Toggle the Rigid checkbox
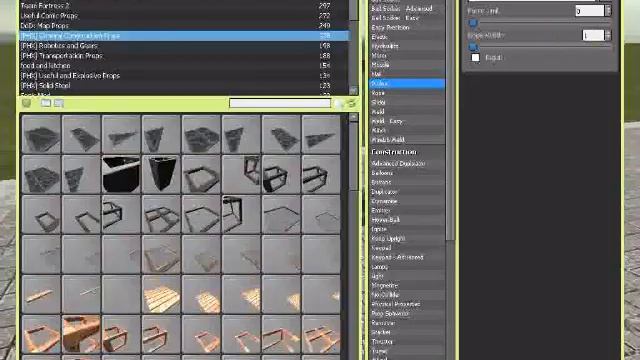 476,58
